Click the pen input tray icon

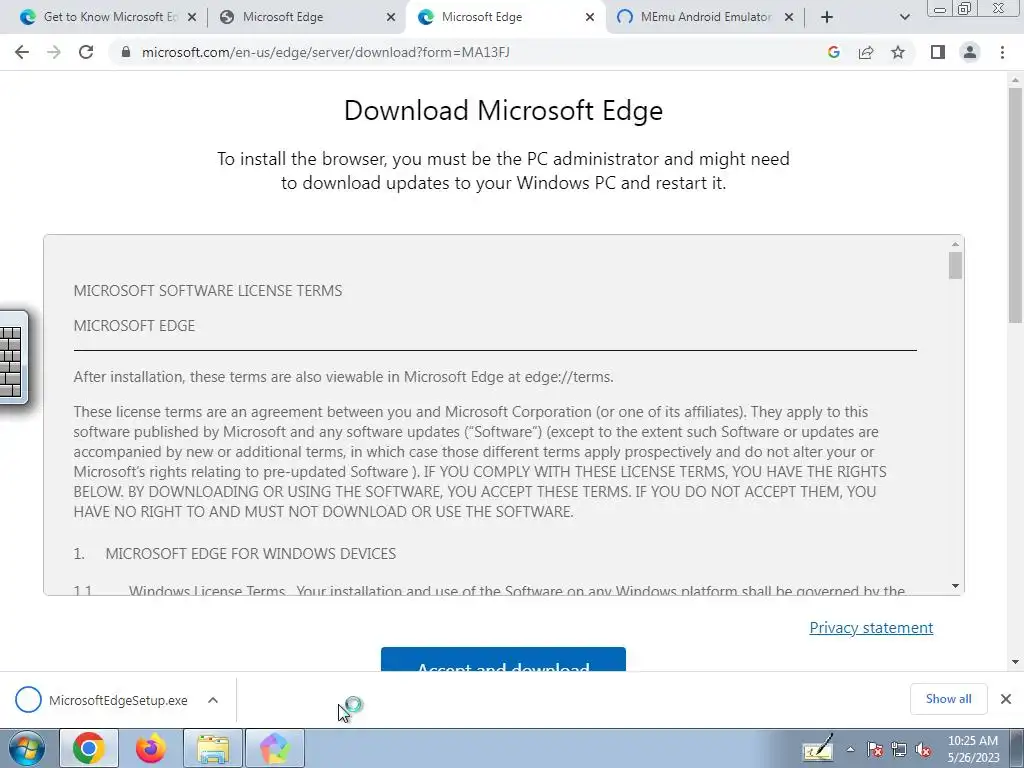(818, 748)
